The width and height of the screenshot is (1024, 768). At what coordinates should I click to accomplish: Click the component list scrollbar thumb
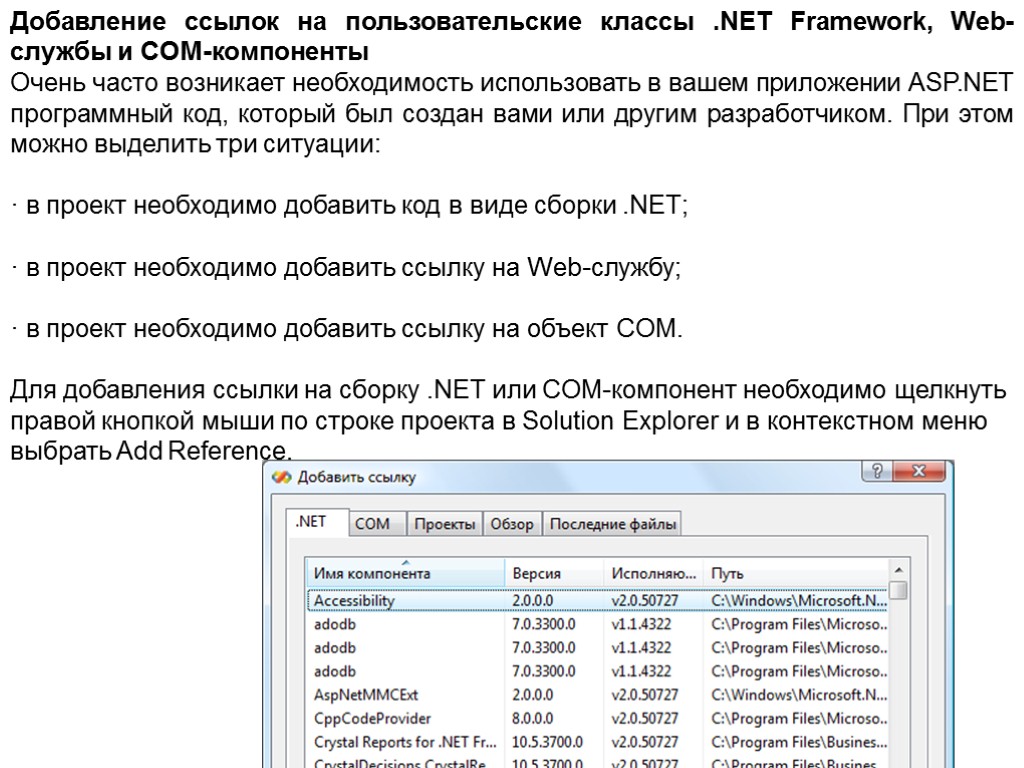[899, 589]
